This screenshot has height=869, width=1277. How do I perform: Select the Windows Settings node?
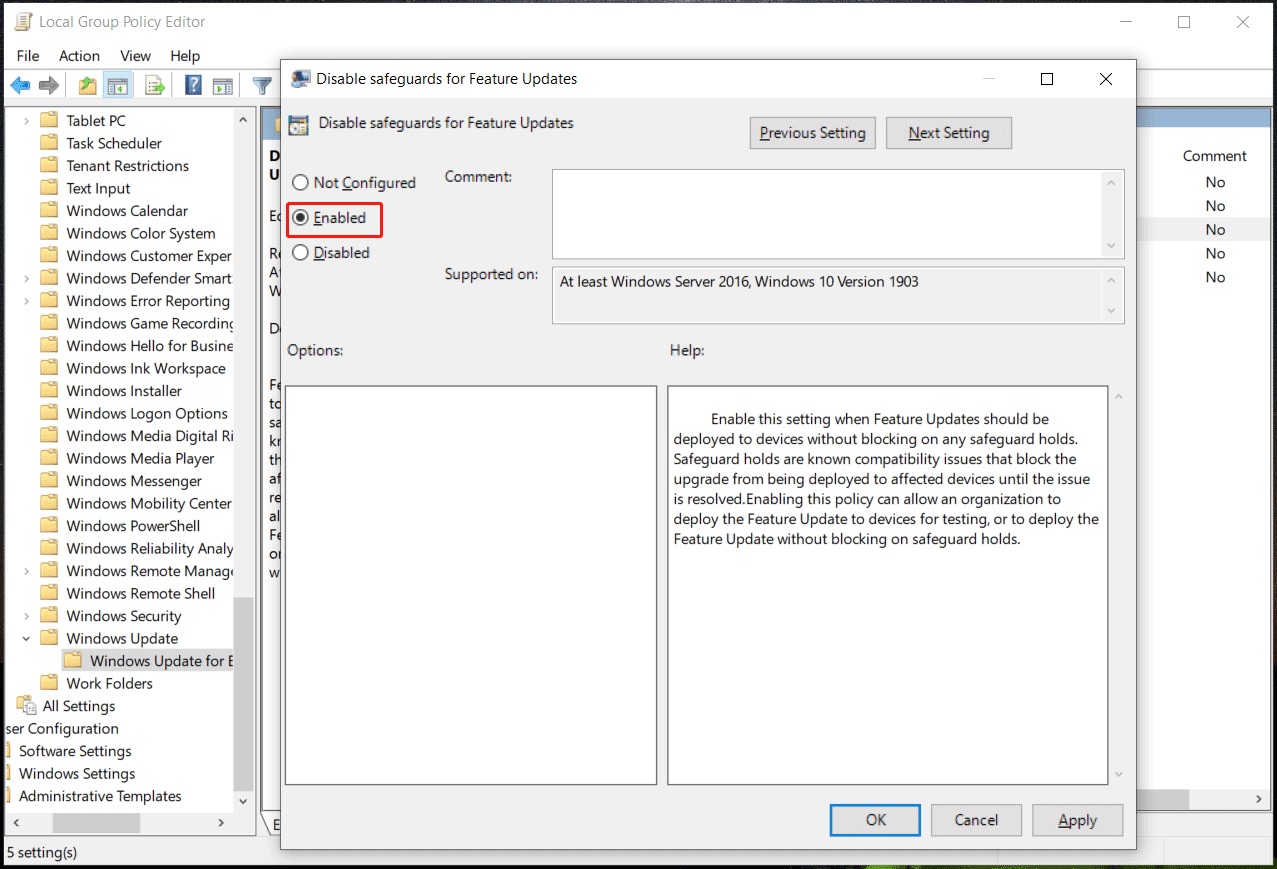pos(77,774)
